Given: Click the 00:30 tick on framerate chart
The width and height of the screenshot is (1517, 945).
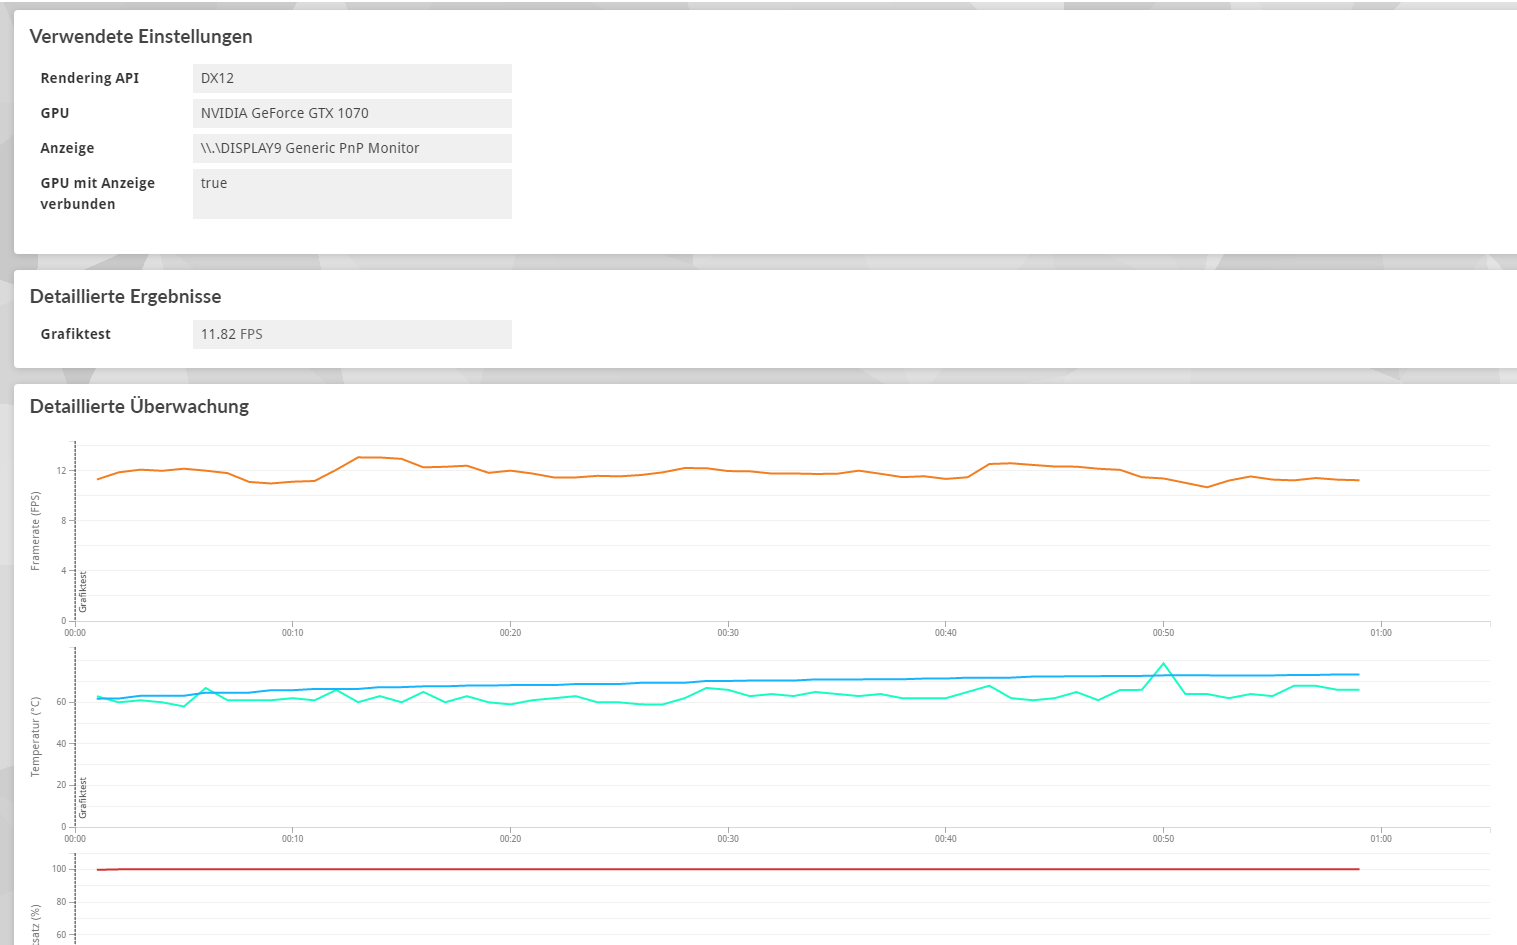Looking at the screenshot, I should coord(728,633).
